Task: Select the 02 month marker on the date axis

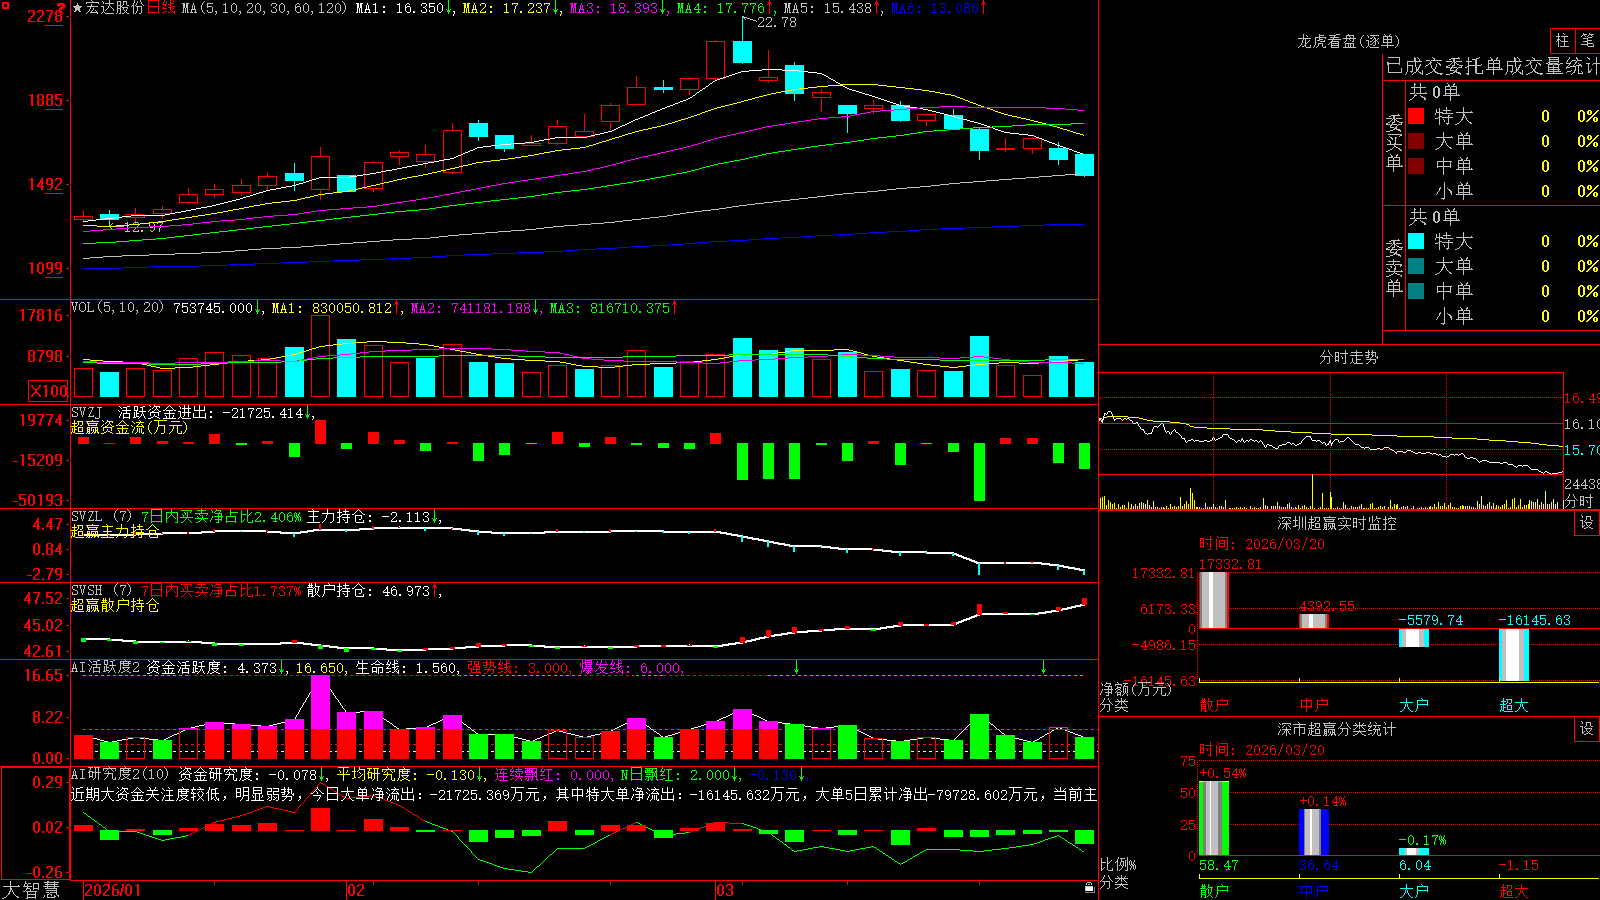Action: pos(356,890)
